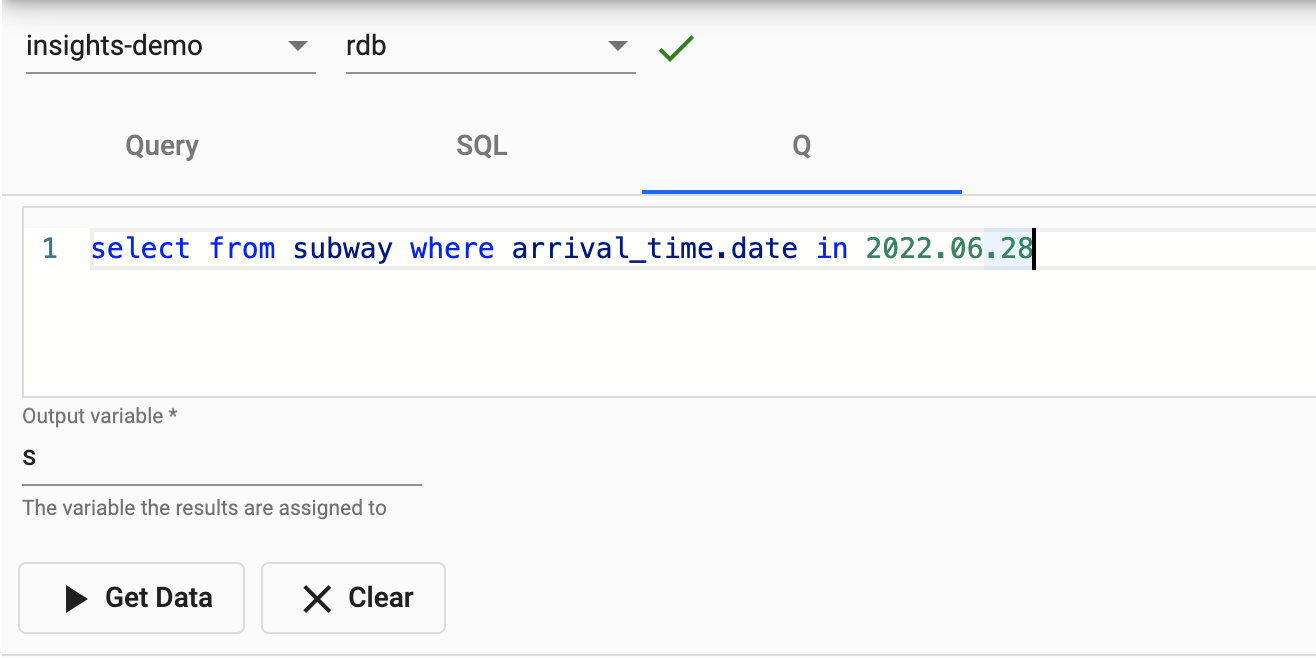
Task: Select the Q tab
Action: 802,146
